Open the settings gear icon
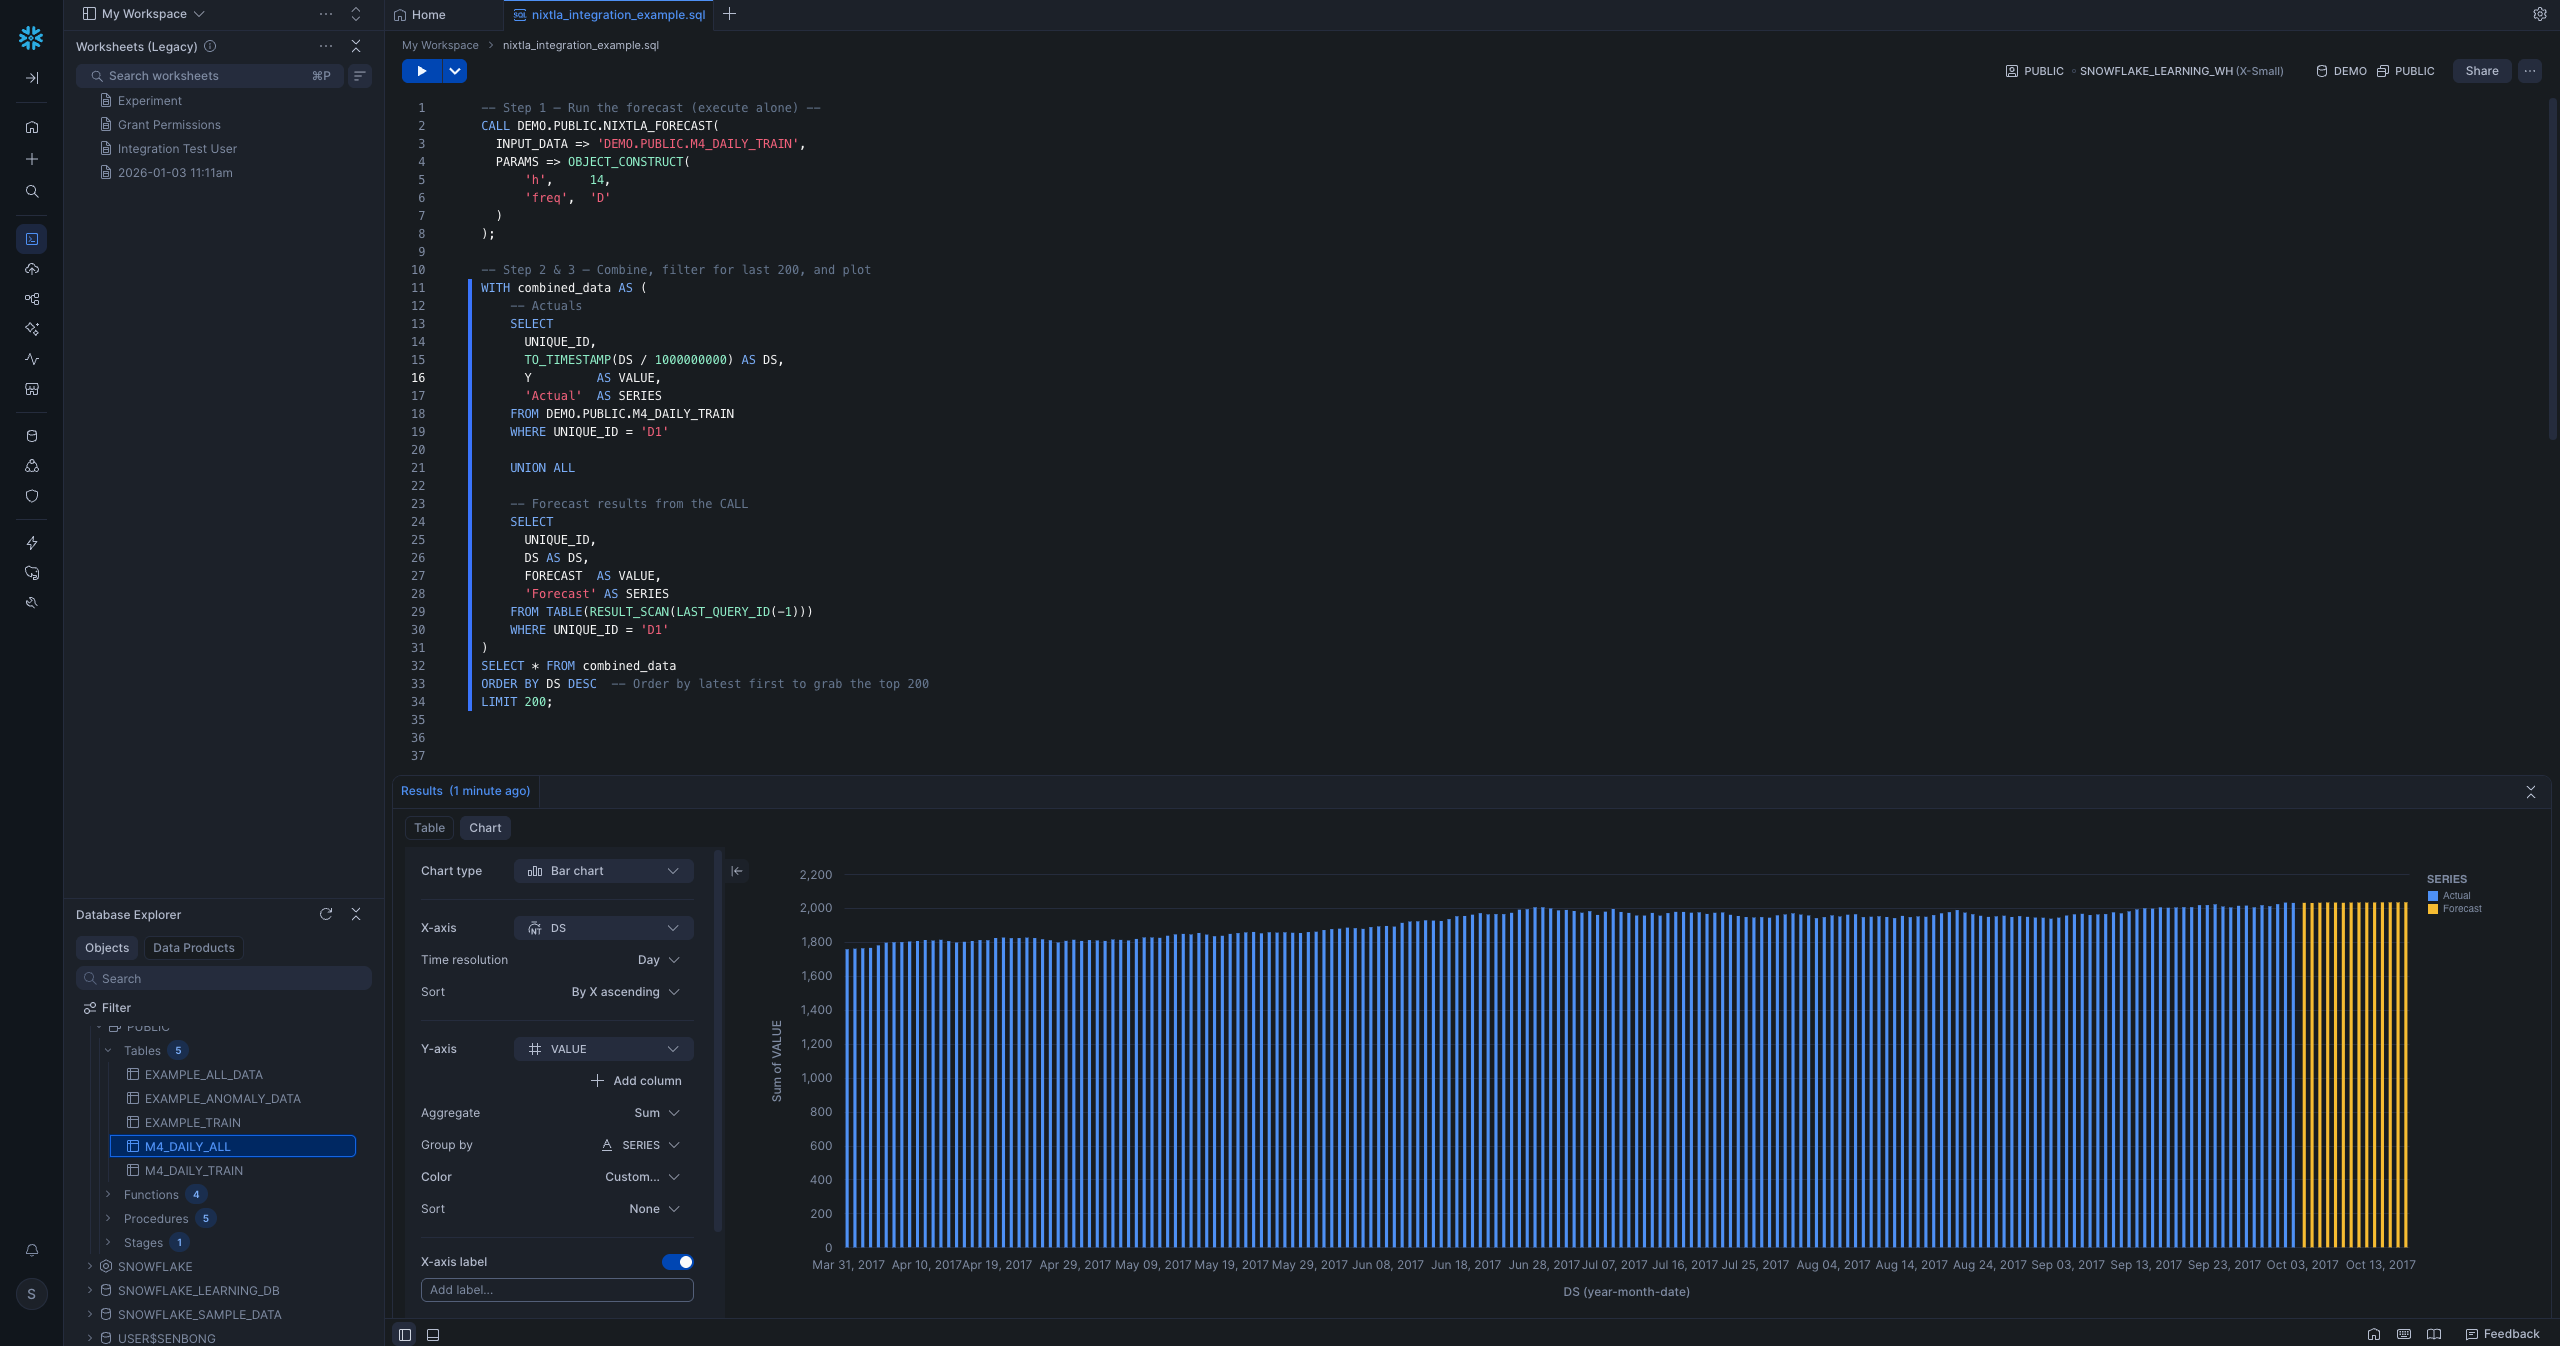The height and width of the screenshot is (1346, 2560). click(x=2539, y=14)
